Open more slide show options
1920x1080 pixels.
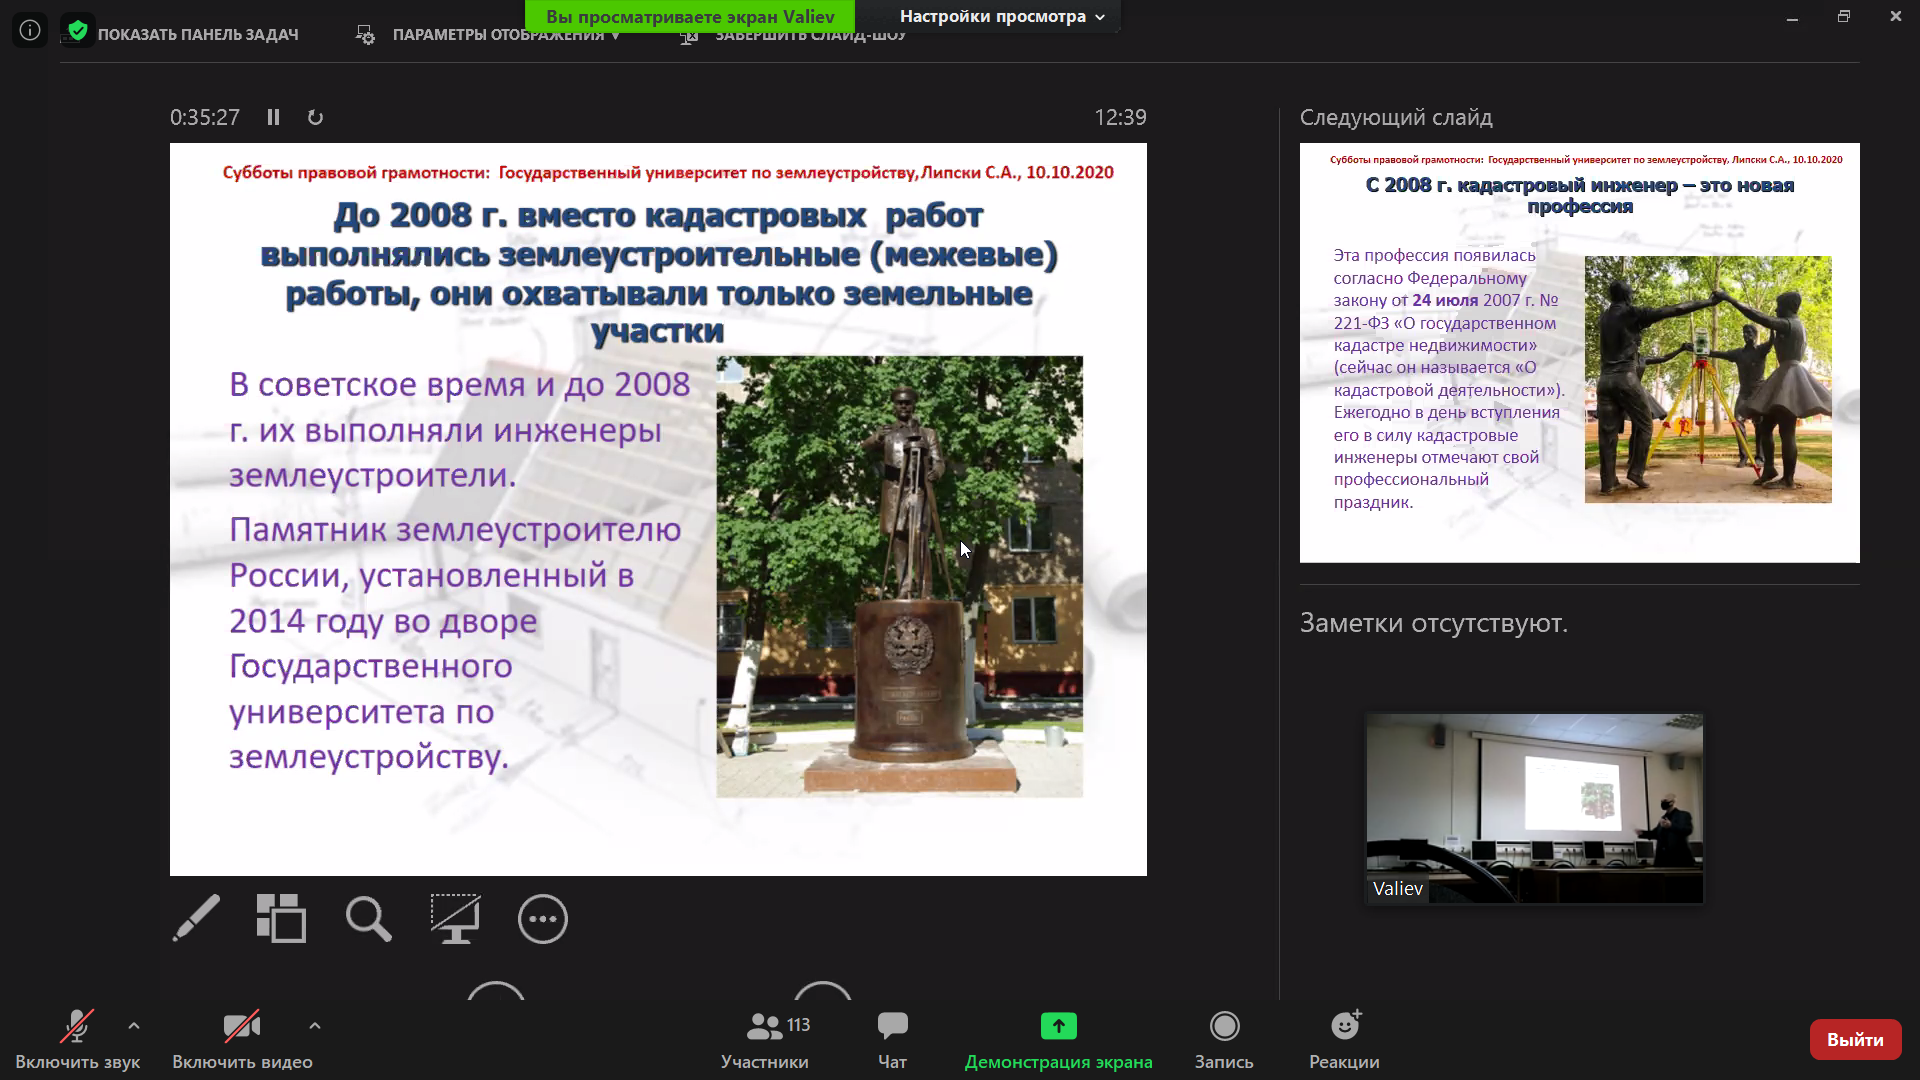point(543,918)
